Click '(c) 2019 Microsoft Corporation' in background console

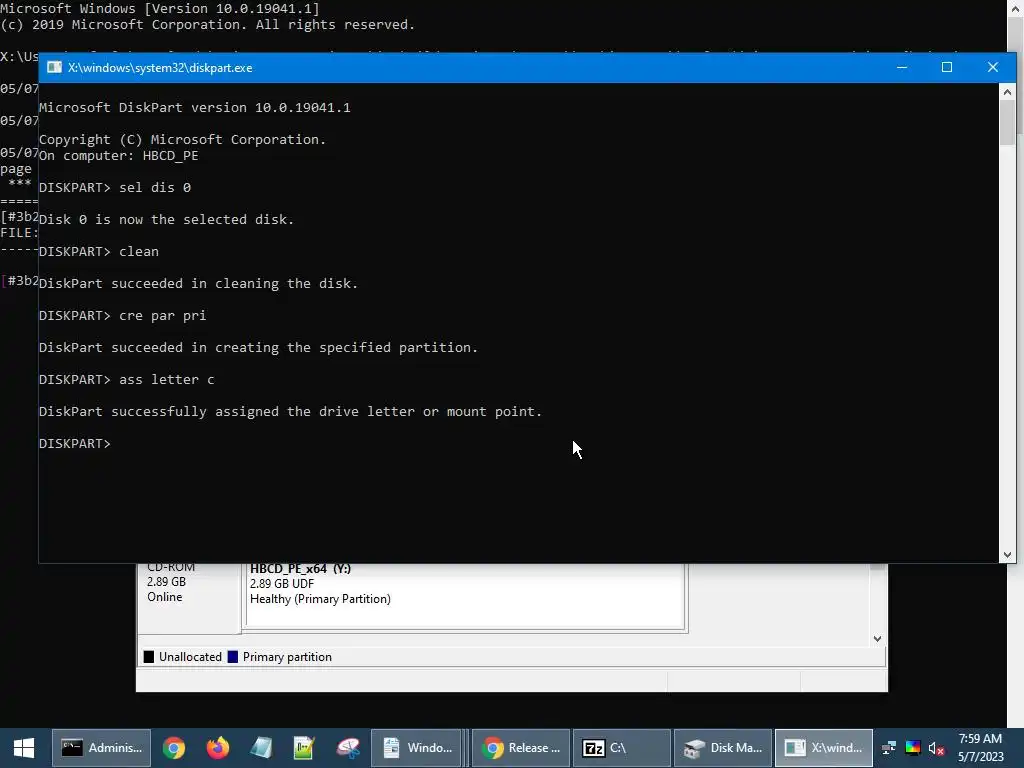pos(208,25)
